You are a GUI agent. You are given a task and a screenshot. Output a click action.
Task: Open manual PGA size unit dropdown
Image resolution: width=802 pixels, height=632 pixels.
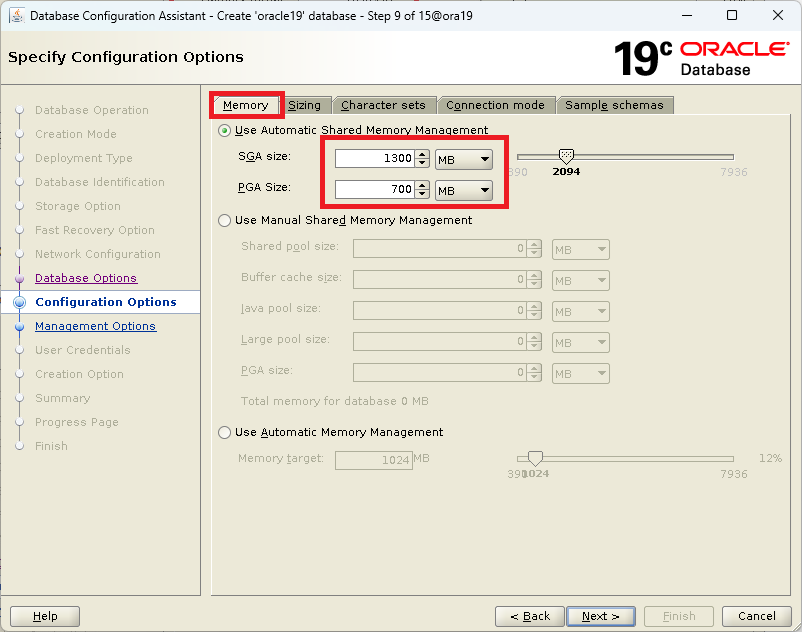click(x=581, y=374)
